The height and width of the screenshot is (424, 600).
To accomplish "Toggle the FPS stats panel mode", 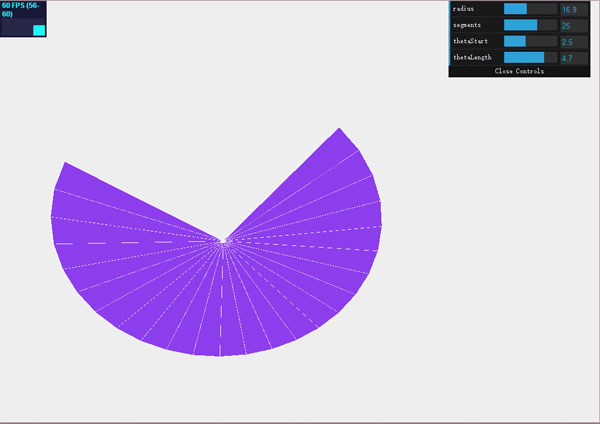I will click(x=23, y=19).
